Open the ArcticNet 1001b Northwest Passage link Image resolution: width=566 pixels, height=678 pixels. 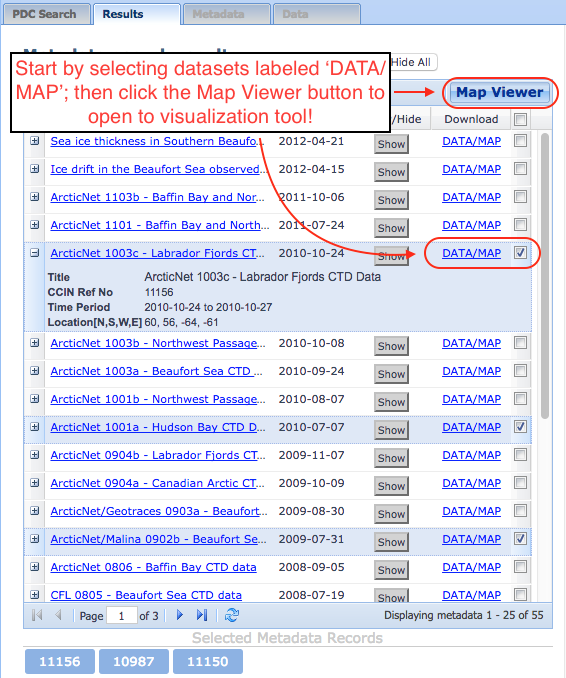coord(158,399)
